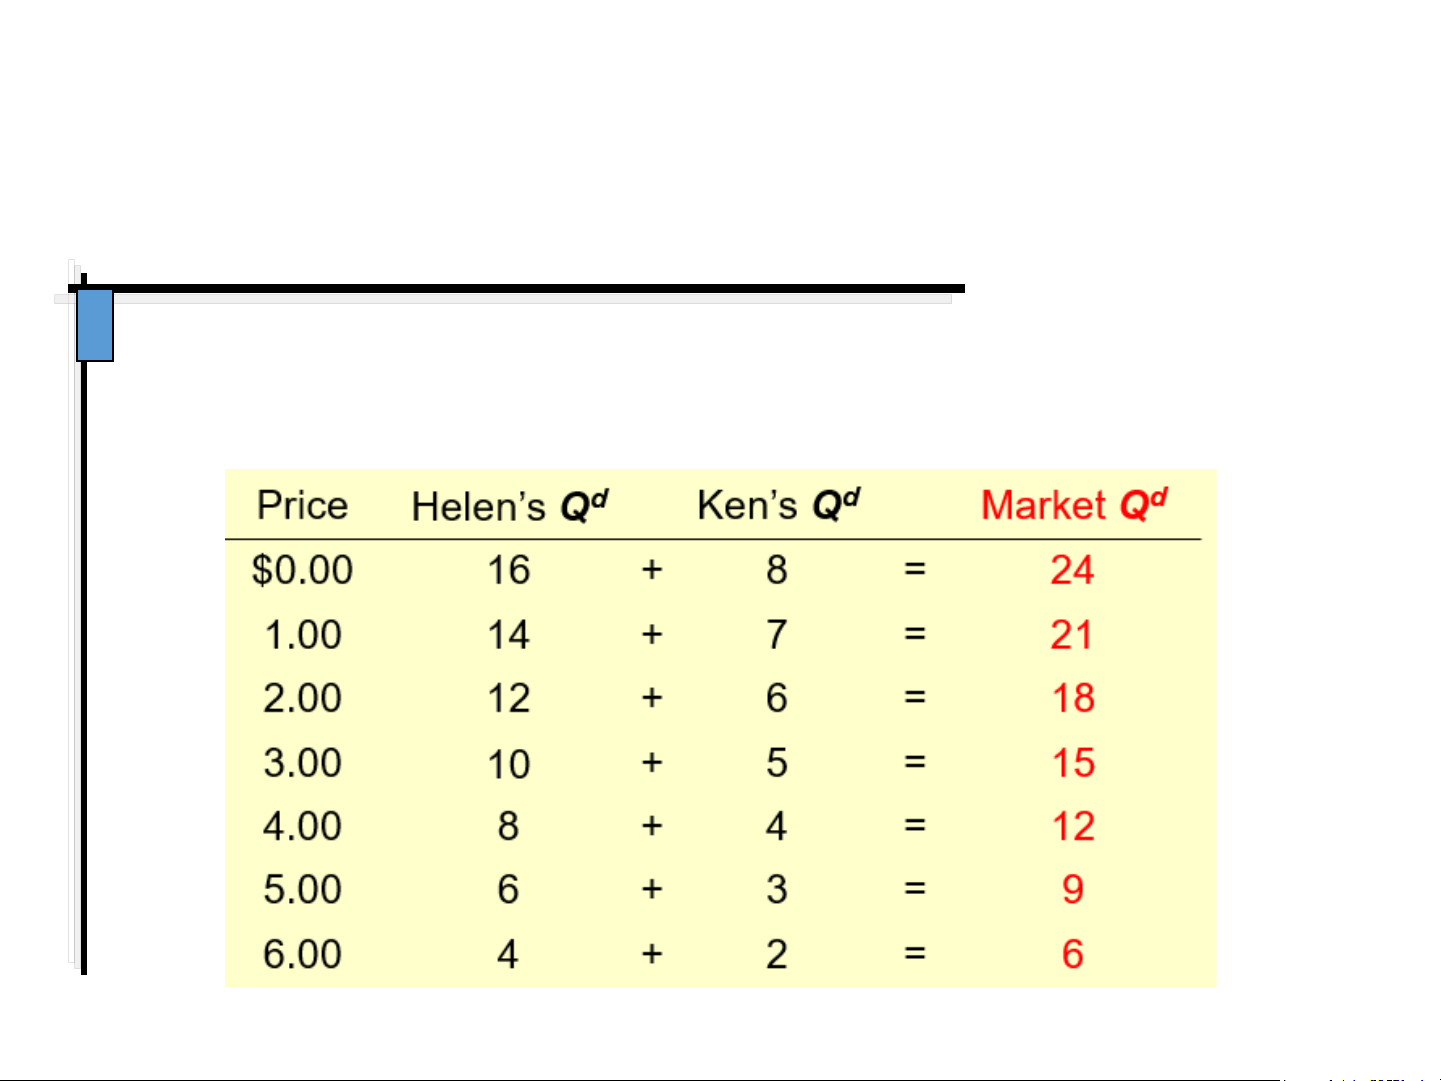Select the red market total 15
The width and height of the screenshot is (1441, 1081).
1073,764
